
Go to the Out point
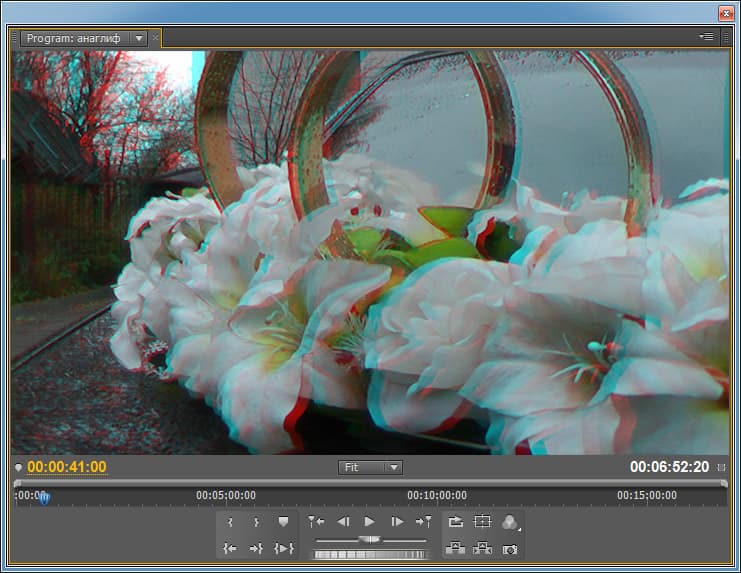[x=256, y=548]
